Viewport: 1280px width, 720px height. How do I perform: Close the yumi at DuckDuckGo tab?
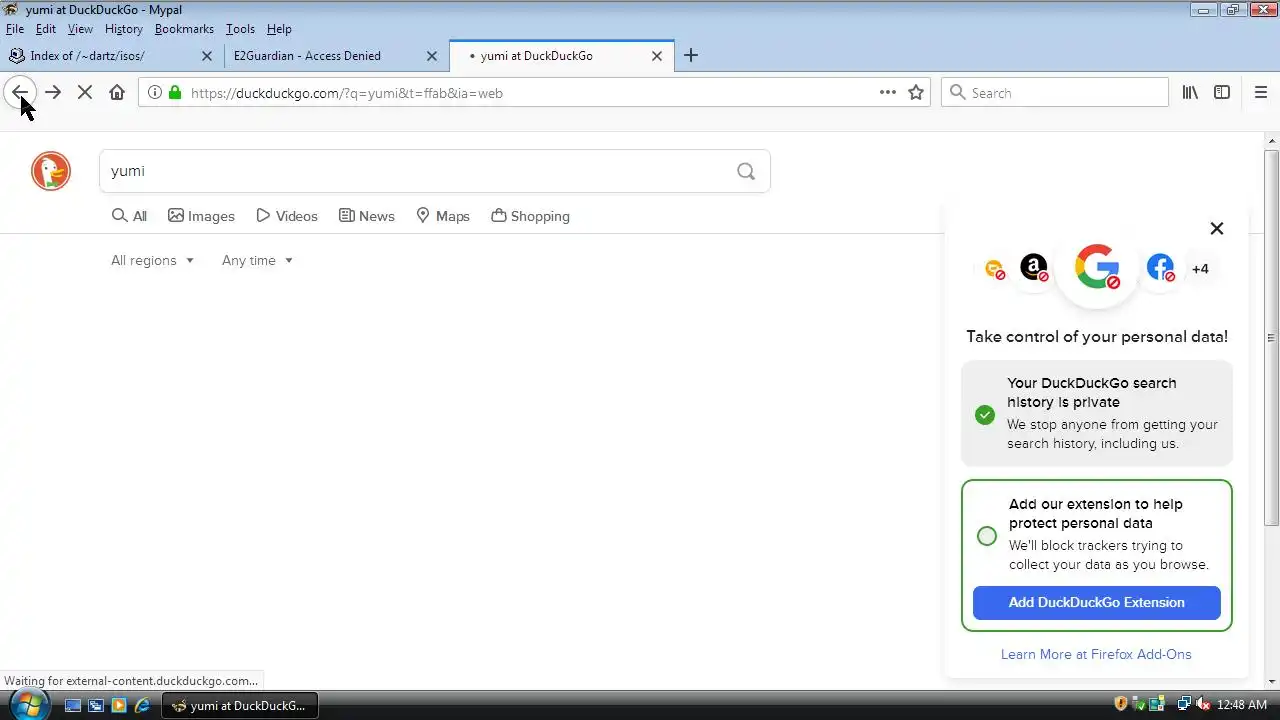tap(657, 56)
